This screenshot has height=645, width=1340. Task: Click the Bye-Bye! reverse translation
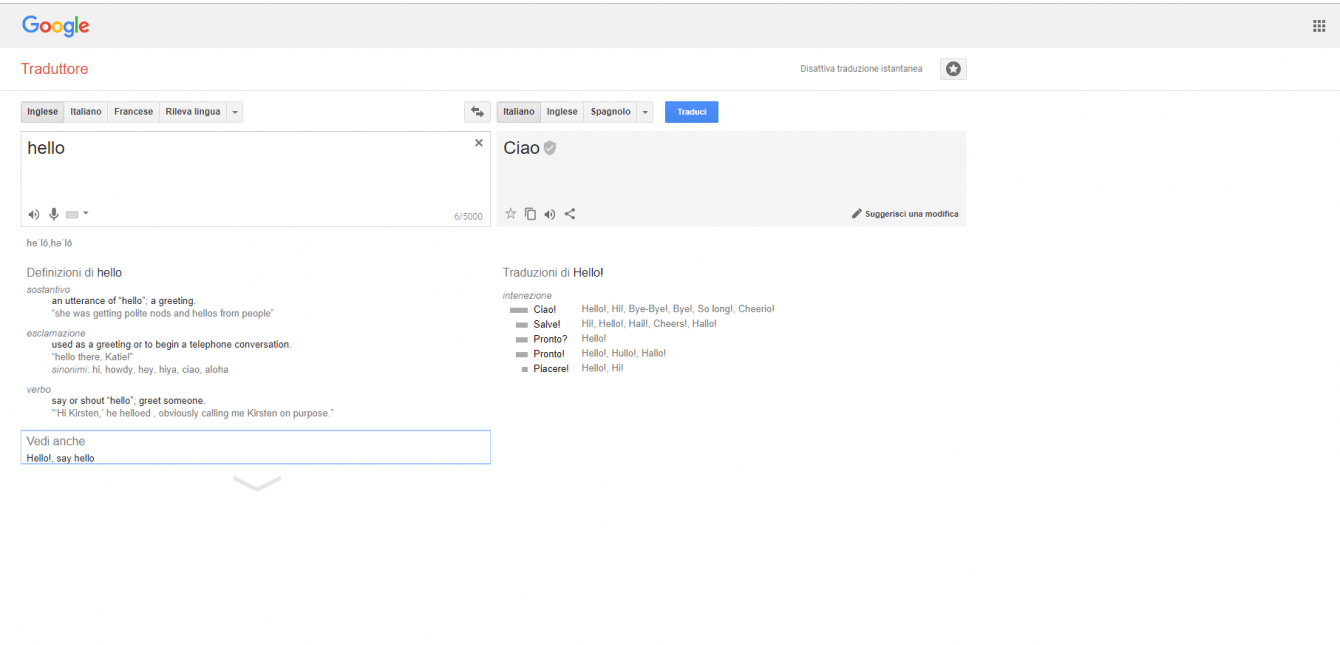coord(648,309)
